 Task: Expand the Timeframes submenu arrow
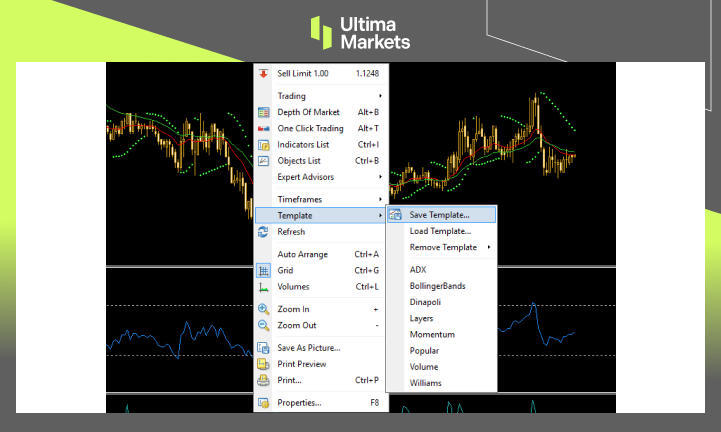click(x=380, y=199)
